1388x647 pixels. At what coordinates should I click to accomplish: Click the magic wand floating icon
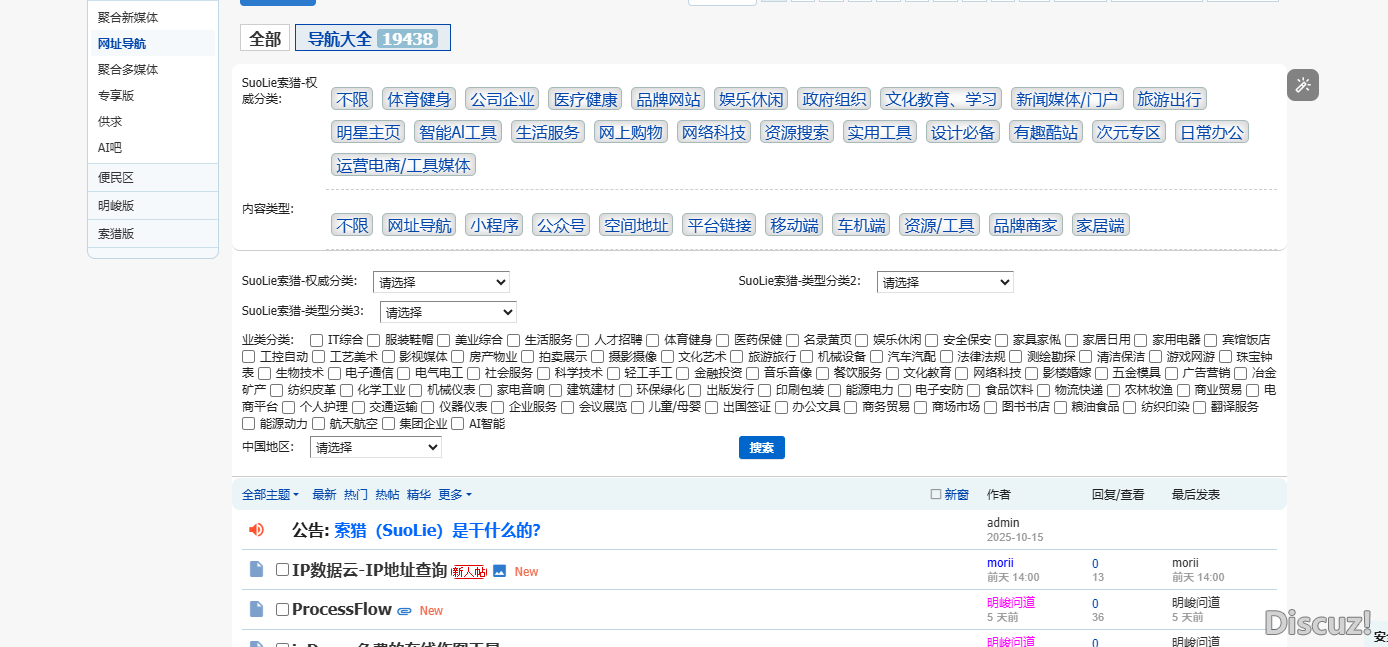click(x=1302, y=85)
